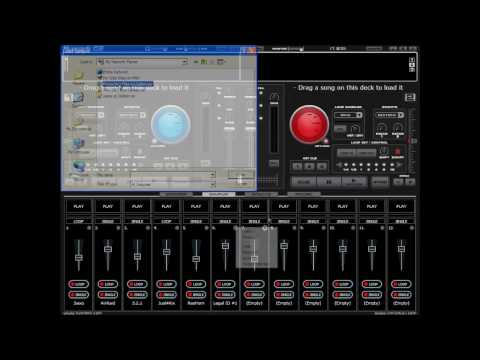Click volume fader handle of sampler slot 5
This screenshot has width=480, height=360.
(196, 259)
